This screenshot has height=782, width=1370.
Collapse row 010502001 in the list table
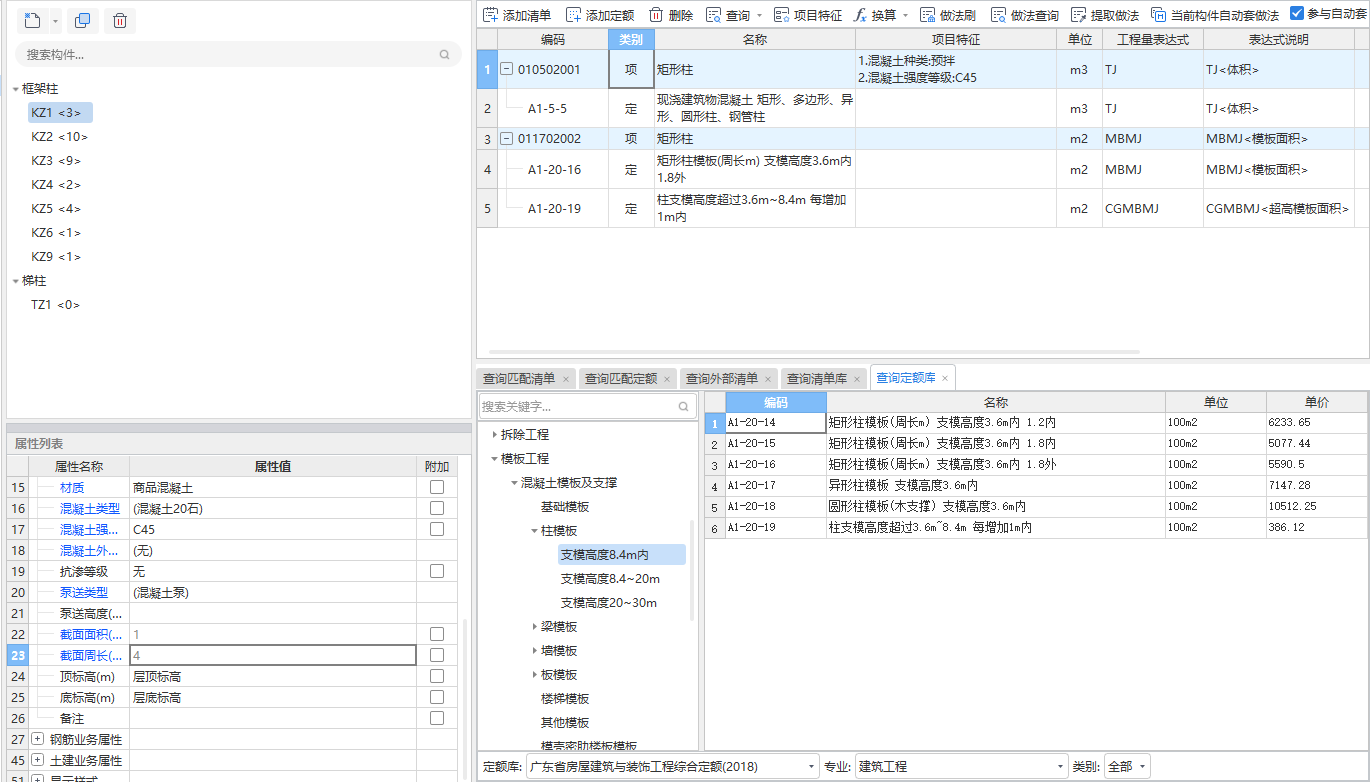506,69
